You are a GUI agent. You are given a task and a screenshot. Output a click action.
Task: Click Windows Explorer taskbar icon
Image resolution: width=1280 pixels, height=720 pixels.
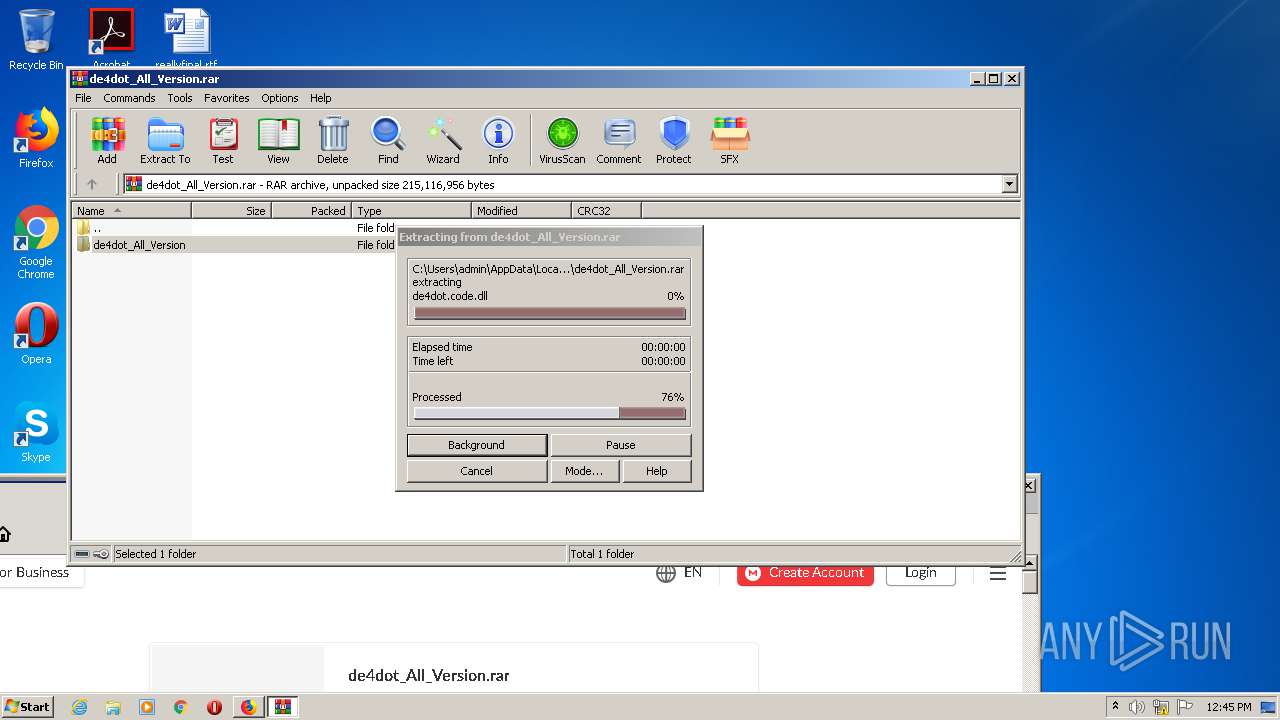coord(113,707)
